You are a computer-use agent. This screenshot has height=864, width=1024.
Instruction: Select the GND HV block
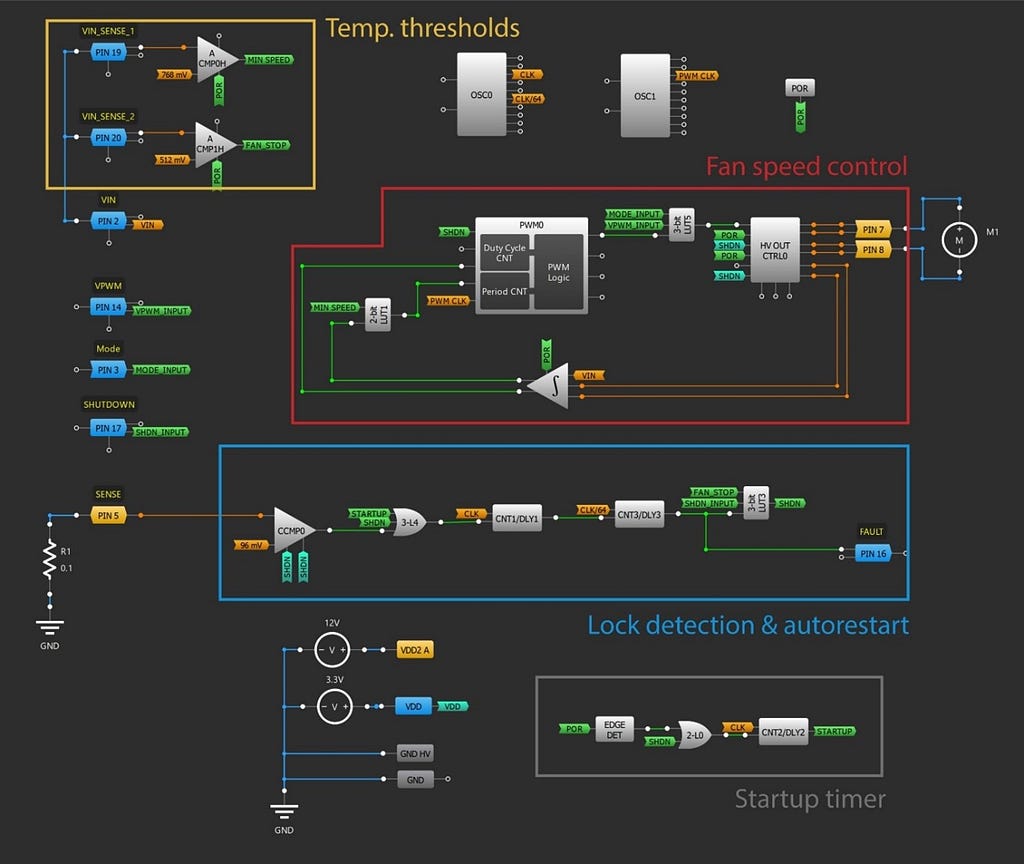click(x=415, y=754)
